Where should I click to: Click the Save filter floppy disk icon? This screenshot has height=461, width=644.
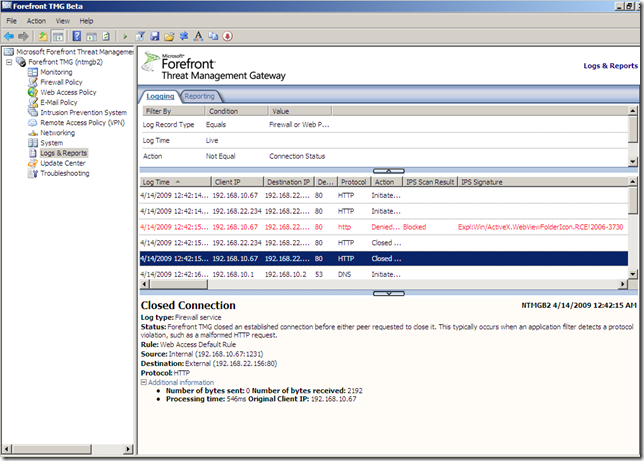[x=154, y=37]
